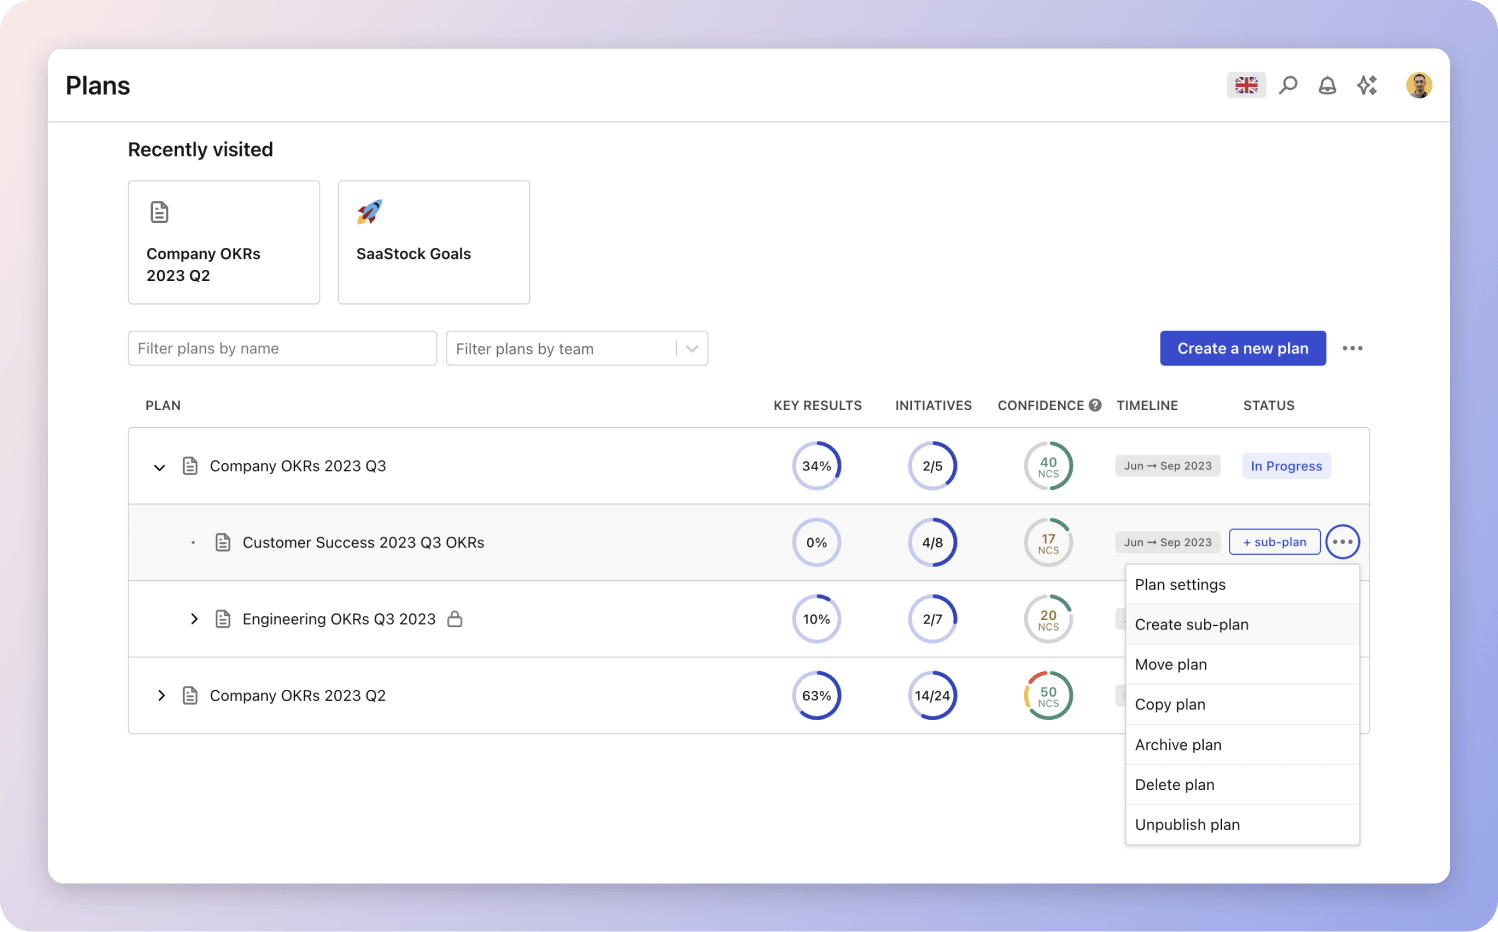
Task: Click the Filter plans by name field
Action: coord(282,348)
